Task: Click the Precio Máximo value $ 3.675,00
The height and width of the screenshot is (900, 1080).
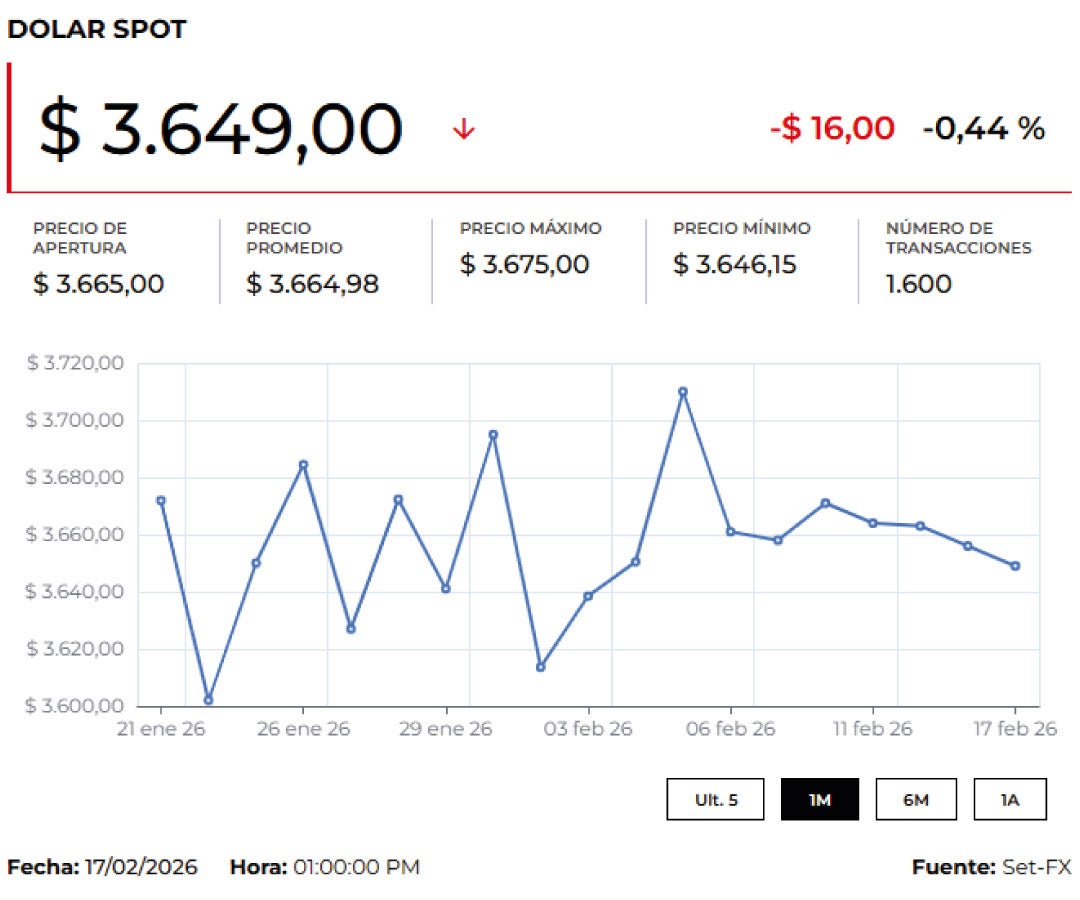Action: point(525,265)
